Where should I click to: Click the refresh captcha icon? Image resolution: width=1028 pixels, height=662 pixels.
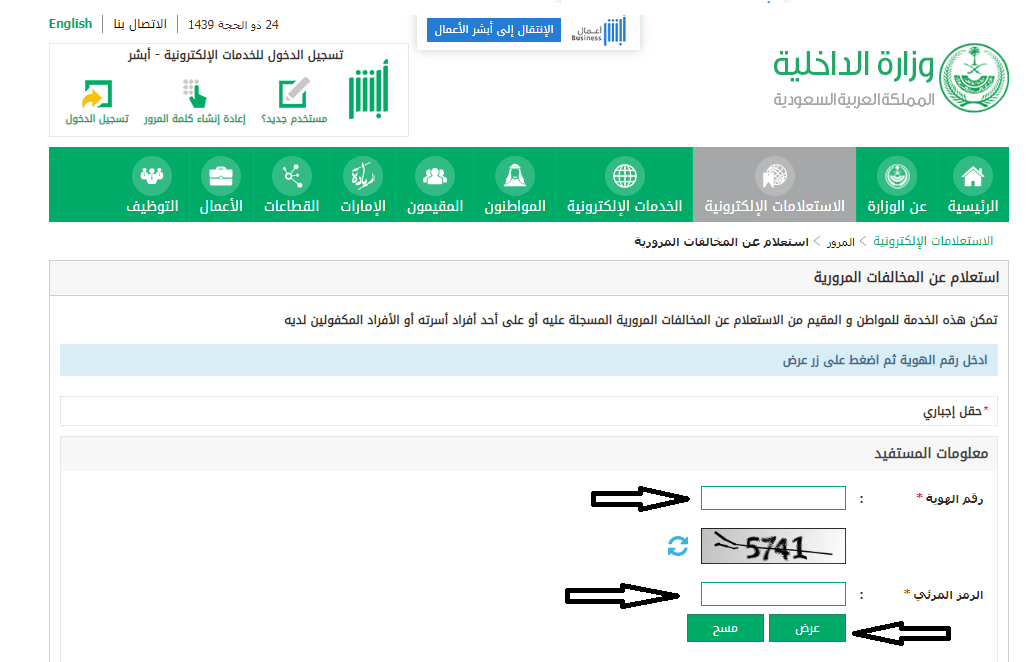[678, 546]
